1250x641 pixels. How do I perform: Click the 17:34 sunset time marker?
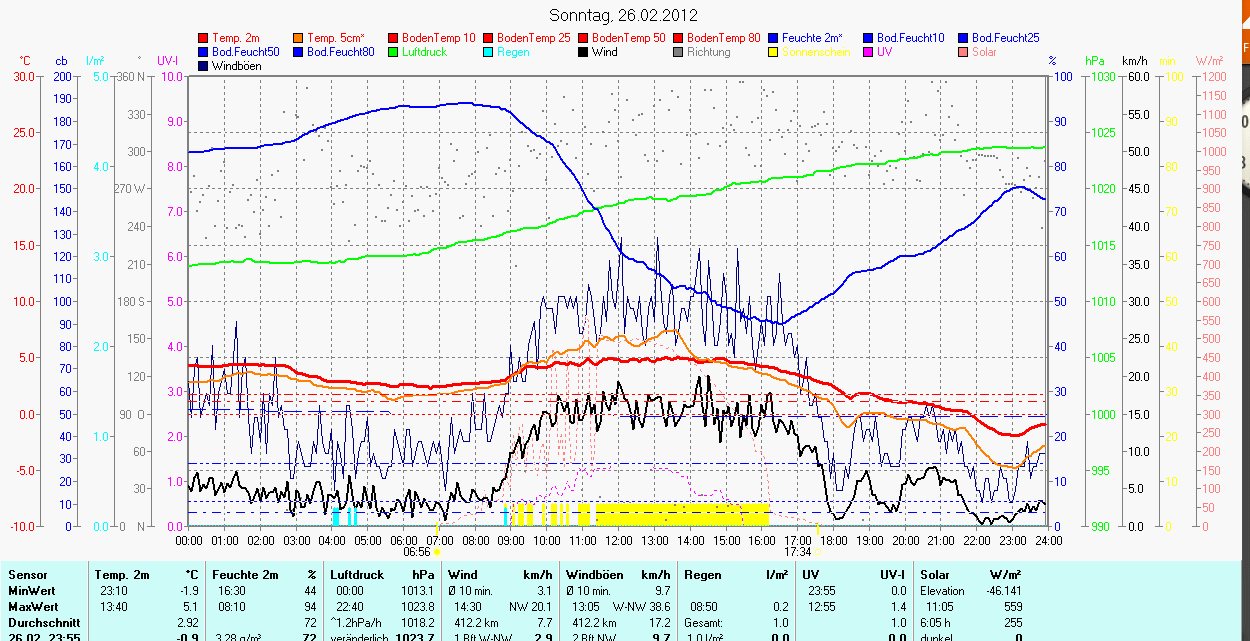pos(797,551)
